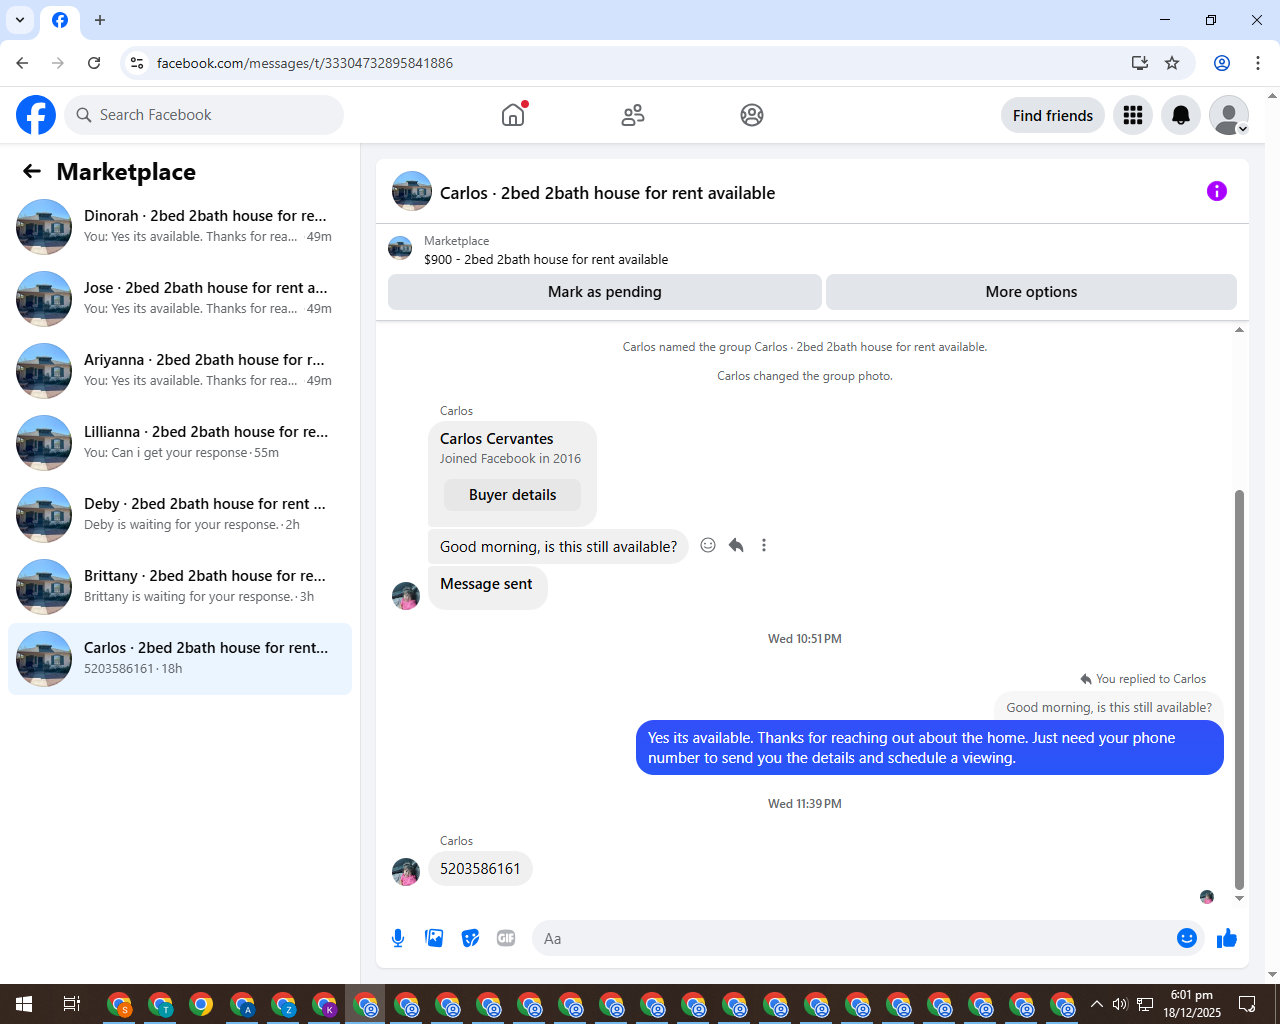Click the quoted reply 'Good morning, is this still available?'
1280x1024 pixels.
[1109, 707]
